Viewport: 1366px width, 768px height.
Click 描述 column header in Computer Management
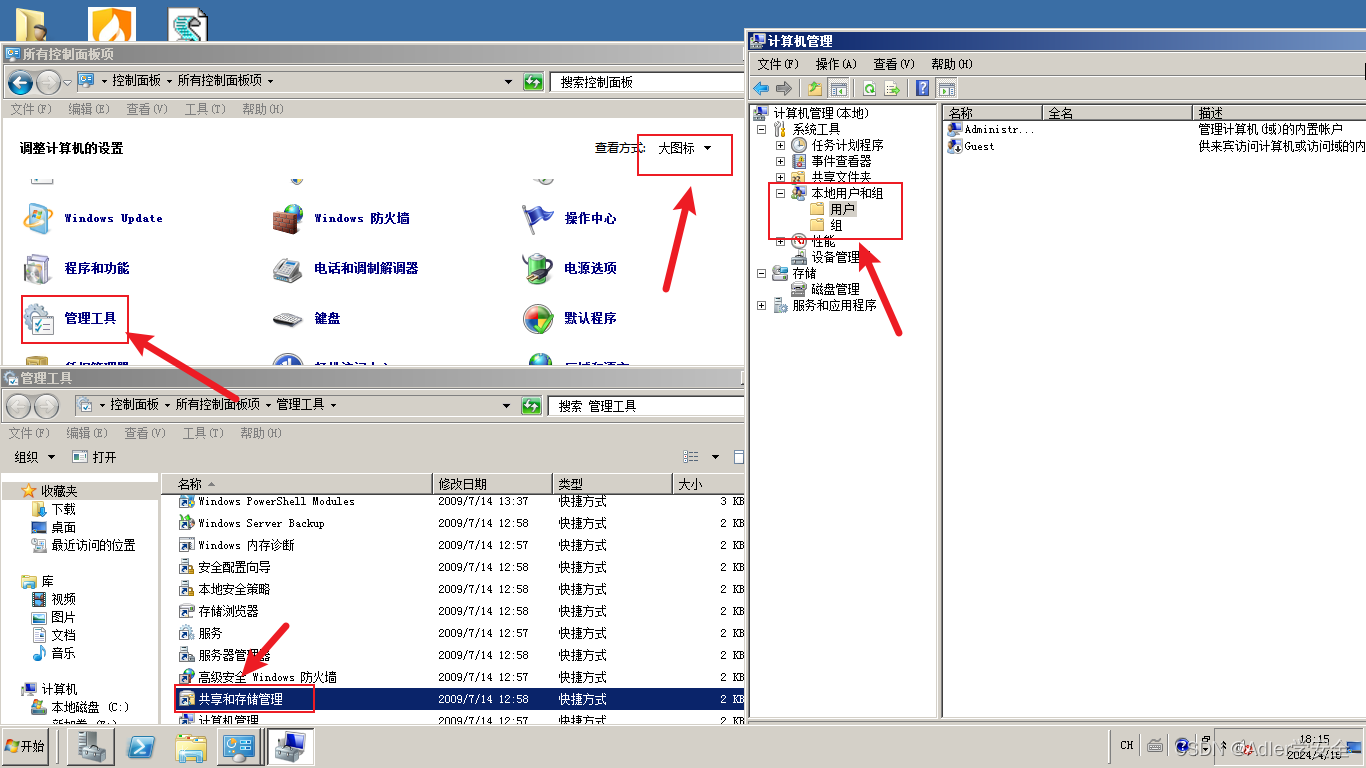1279,113
